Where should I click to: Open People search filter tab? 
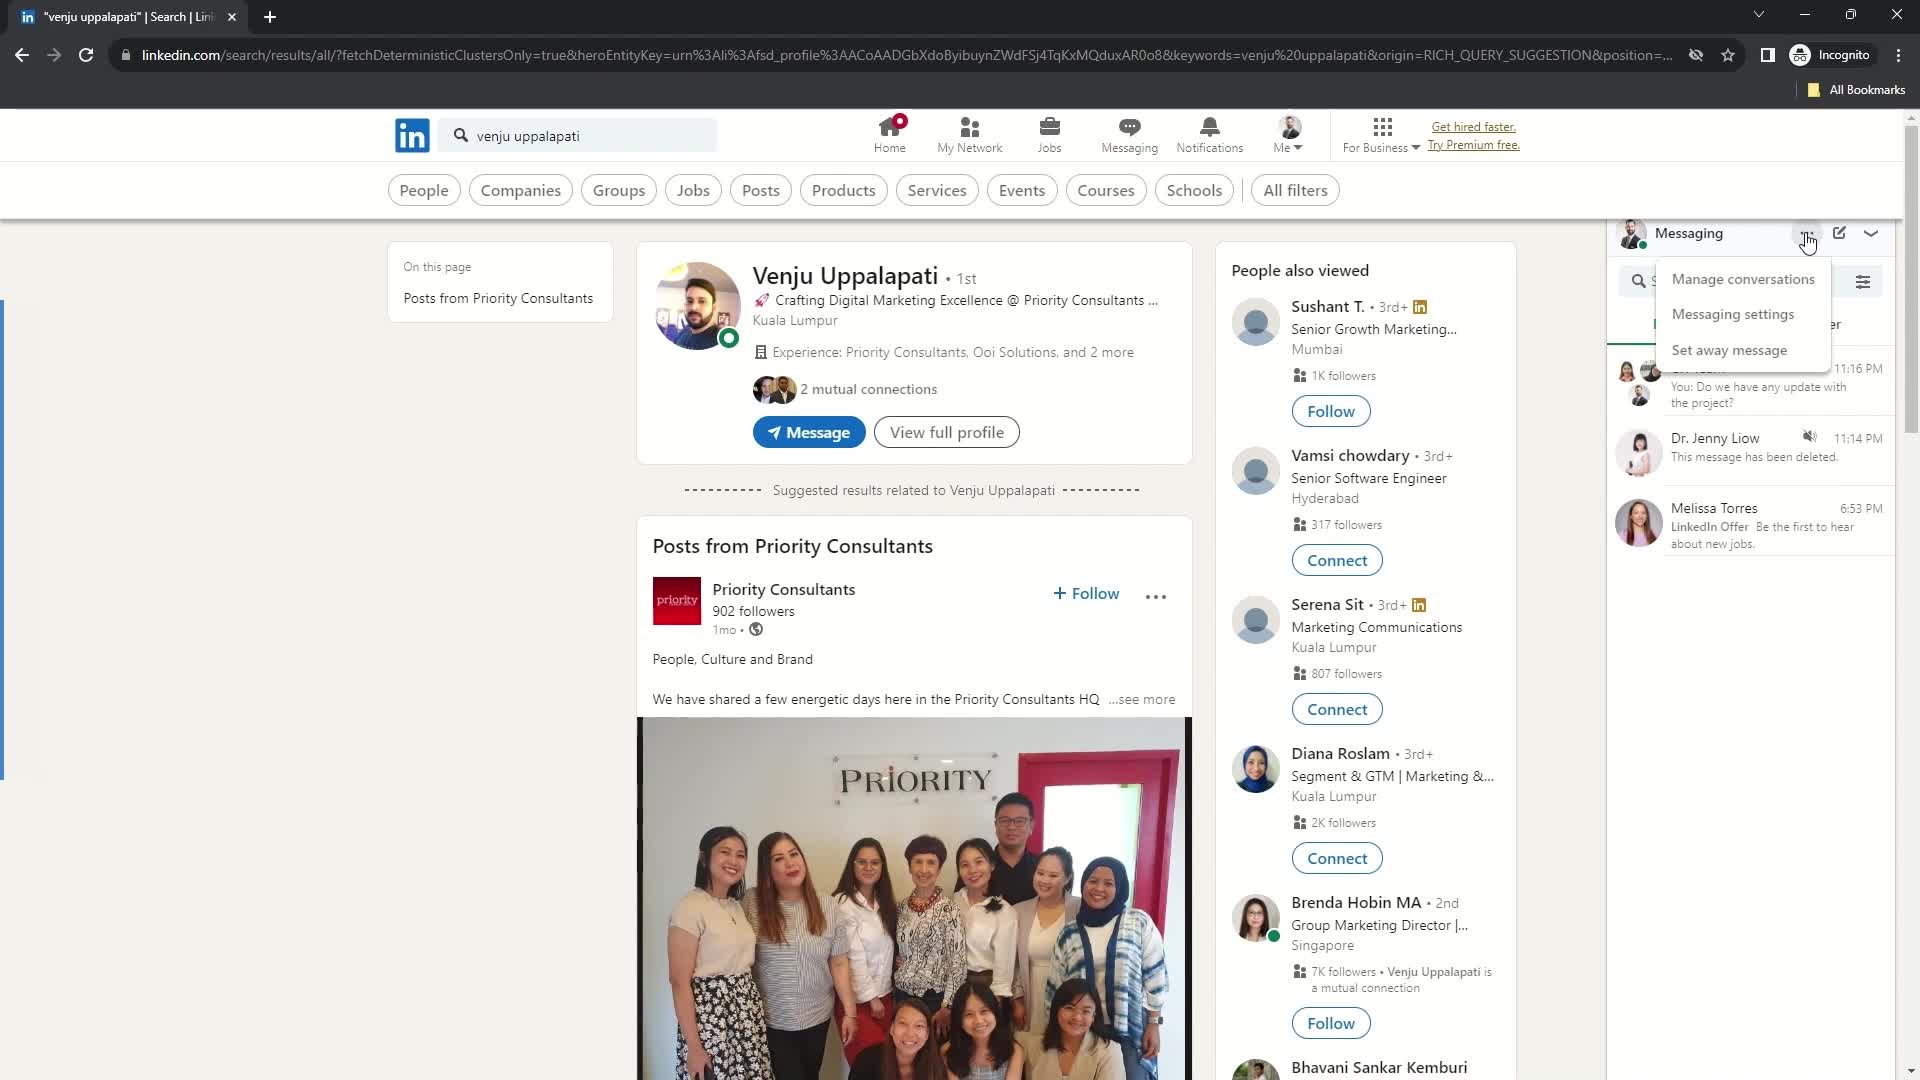pyautogui.click(x=423, y=190)
